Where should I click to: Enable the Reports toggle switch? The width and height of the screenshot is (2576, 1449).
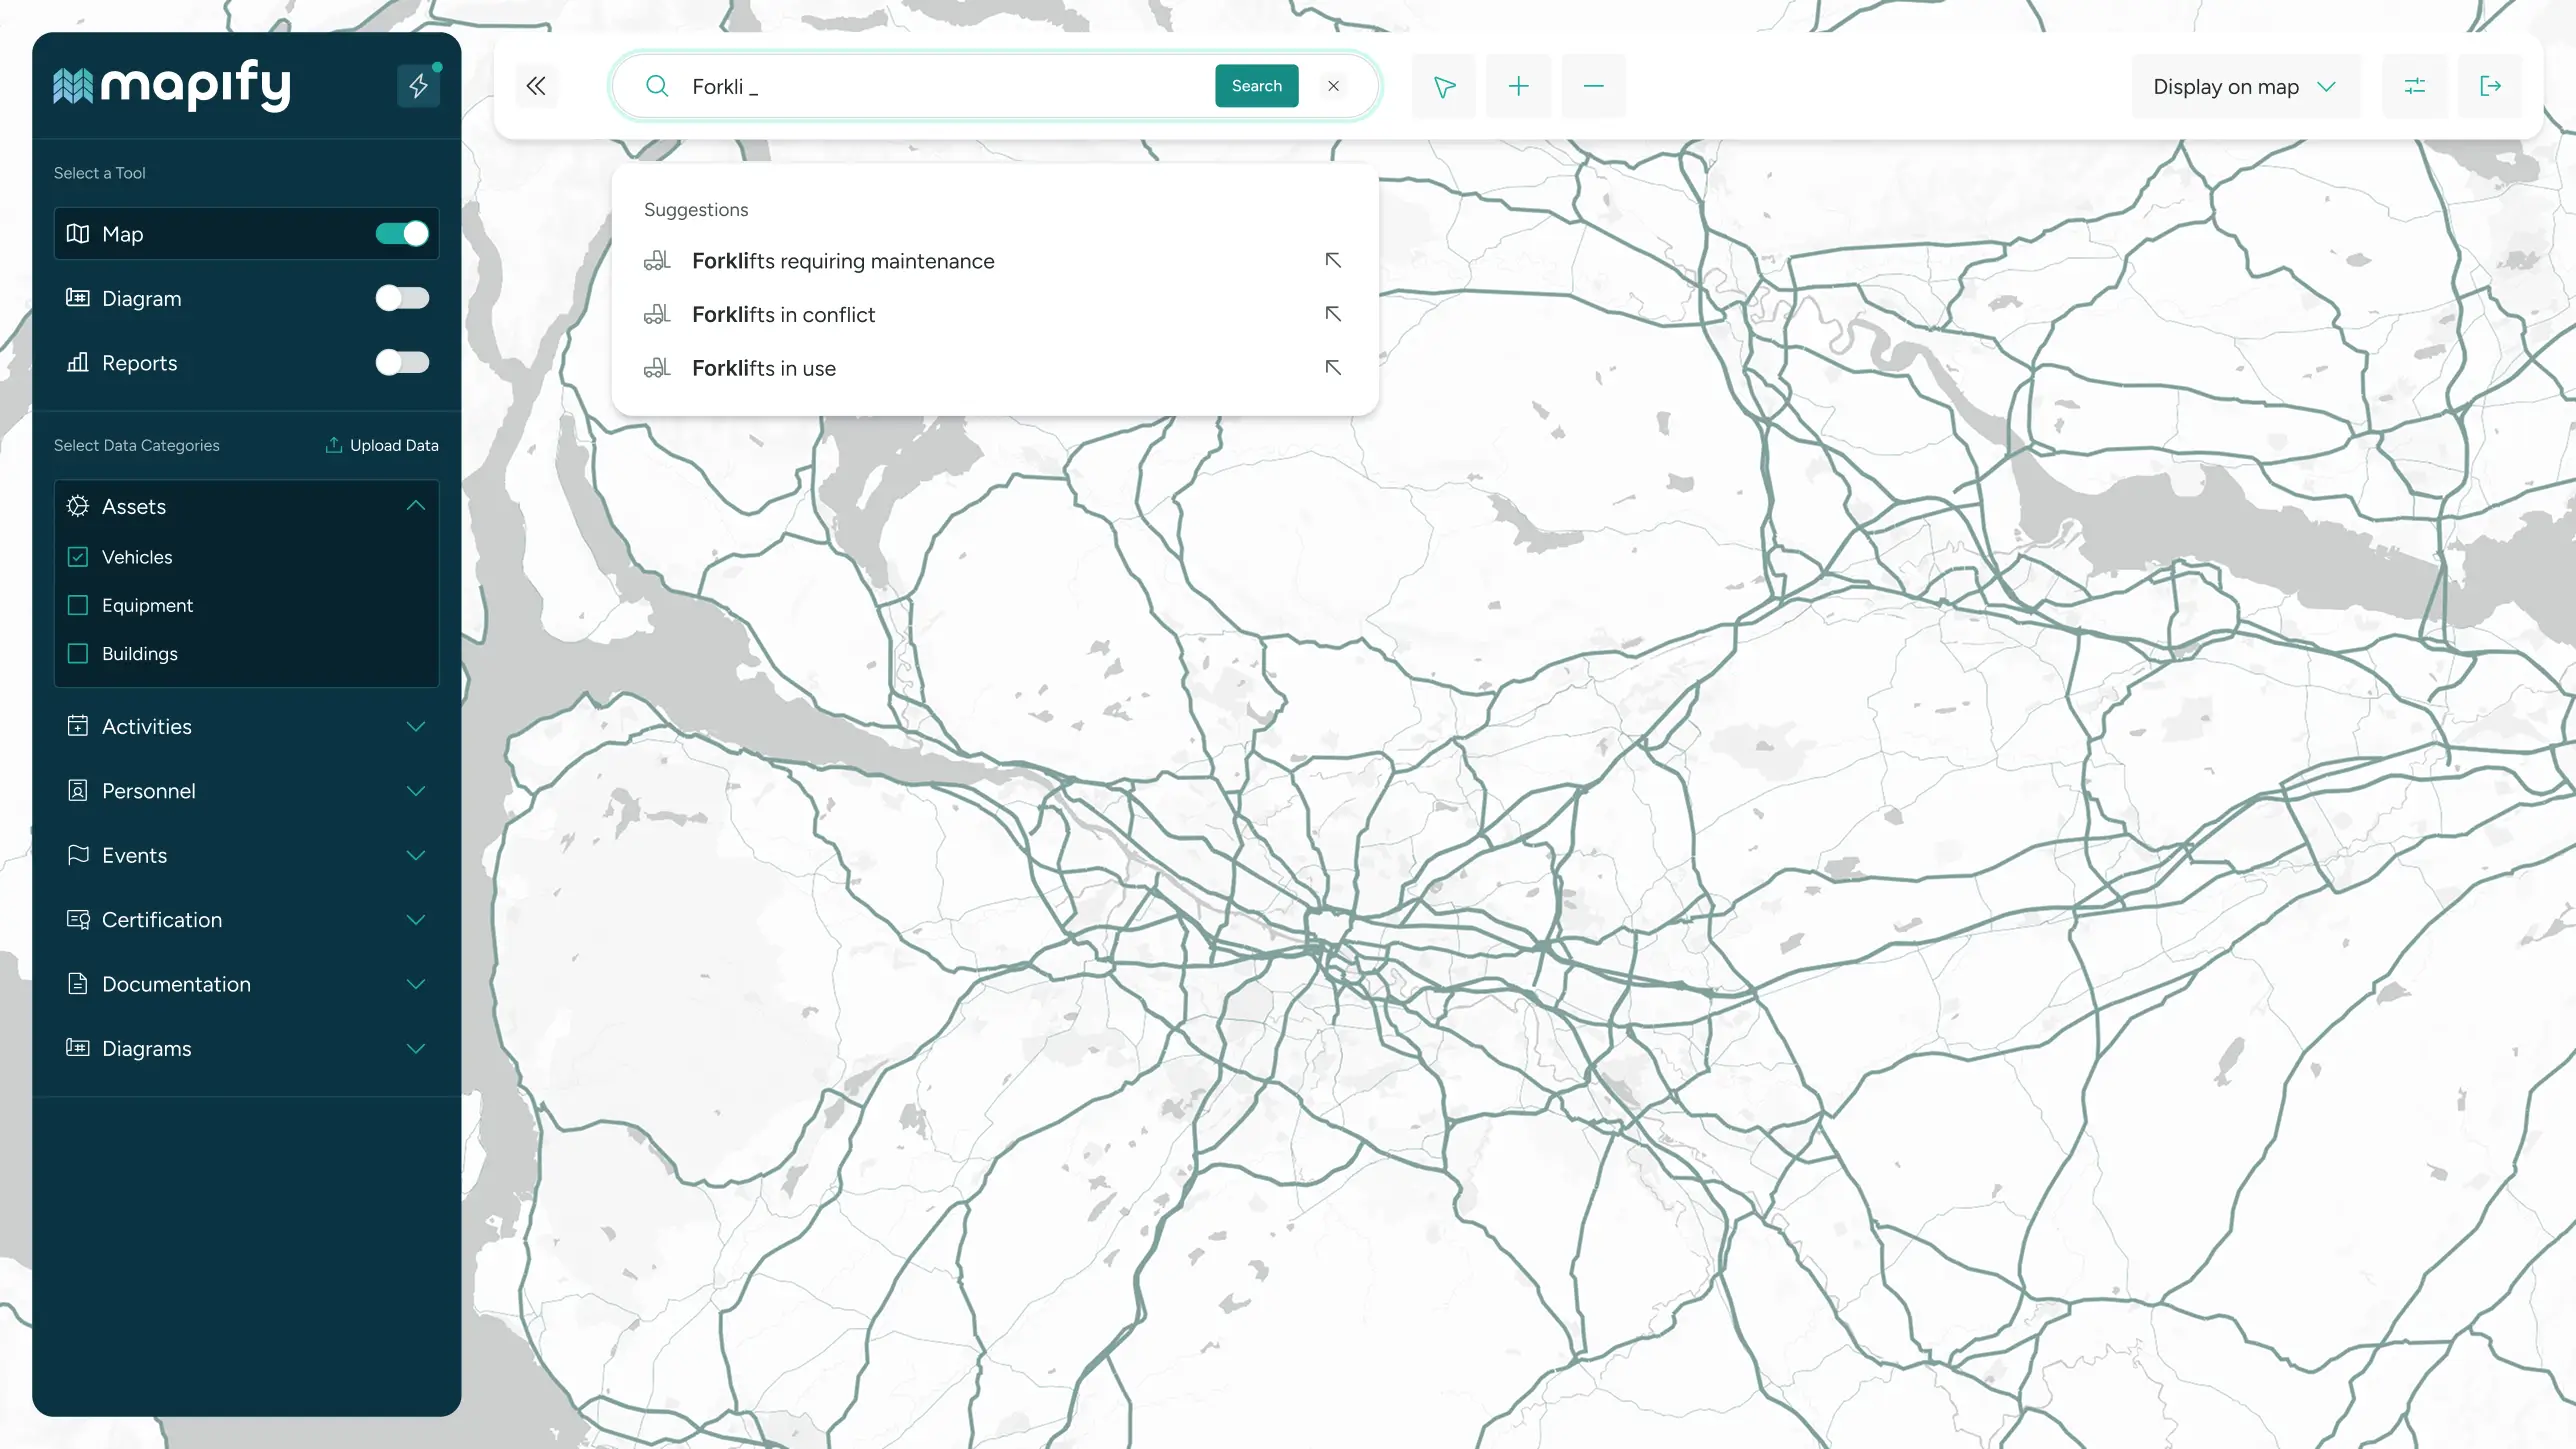pyautogui.click(x=402, y=362)
